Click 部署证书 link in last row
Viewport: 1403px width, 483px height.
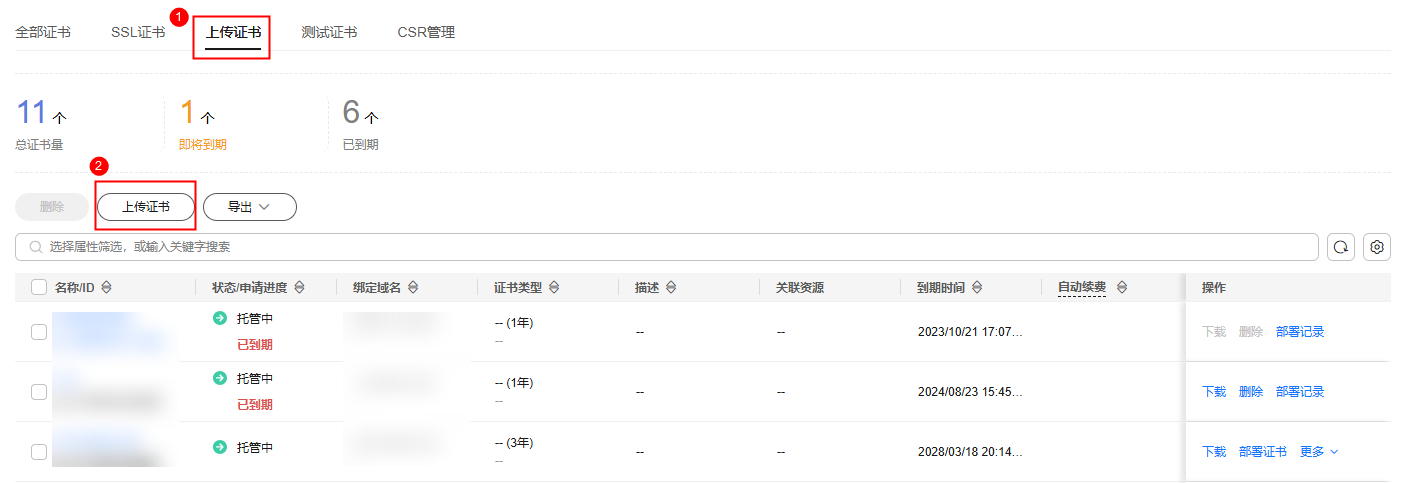coord(1262,452)
